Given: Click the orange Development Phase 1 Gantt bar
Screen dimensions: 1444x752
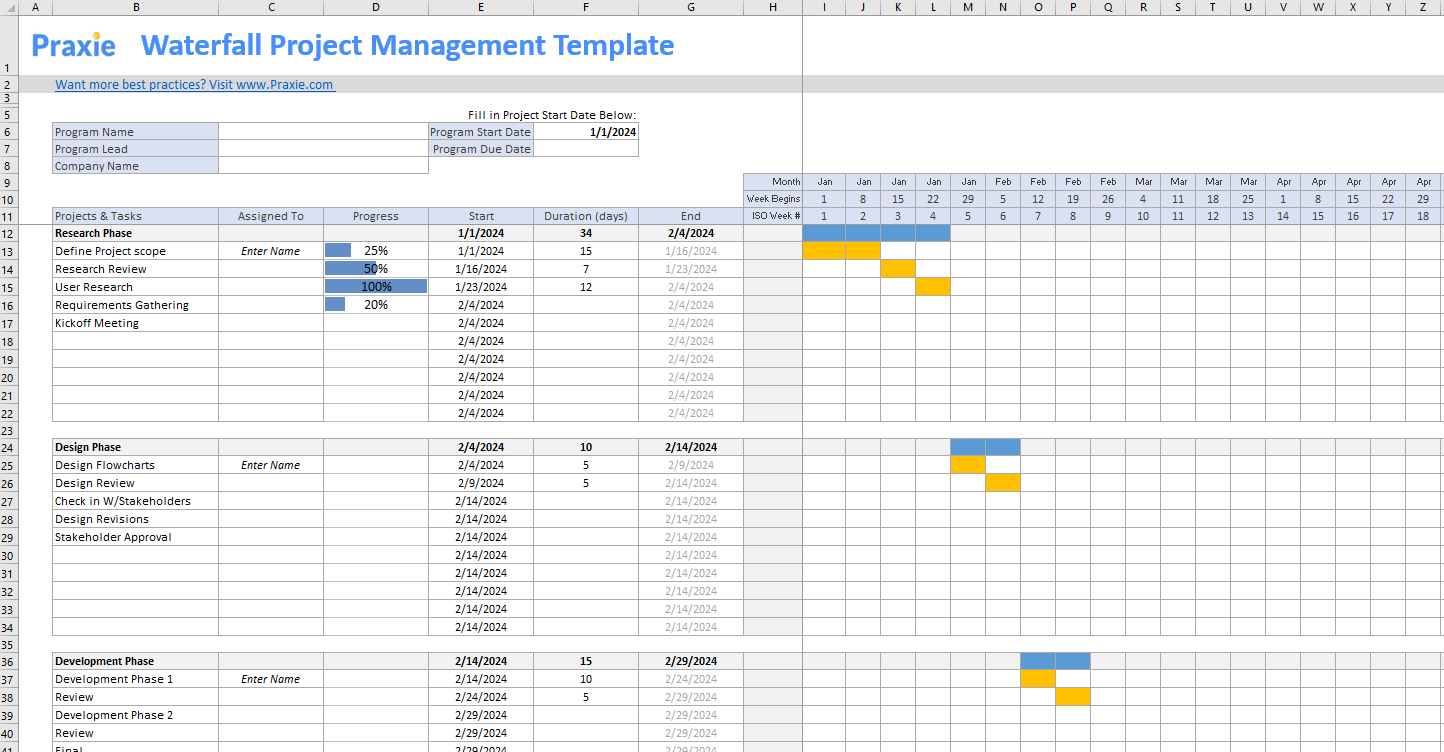Looking at the screenshot, I should [x=1038, y=679].
